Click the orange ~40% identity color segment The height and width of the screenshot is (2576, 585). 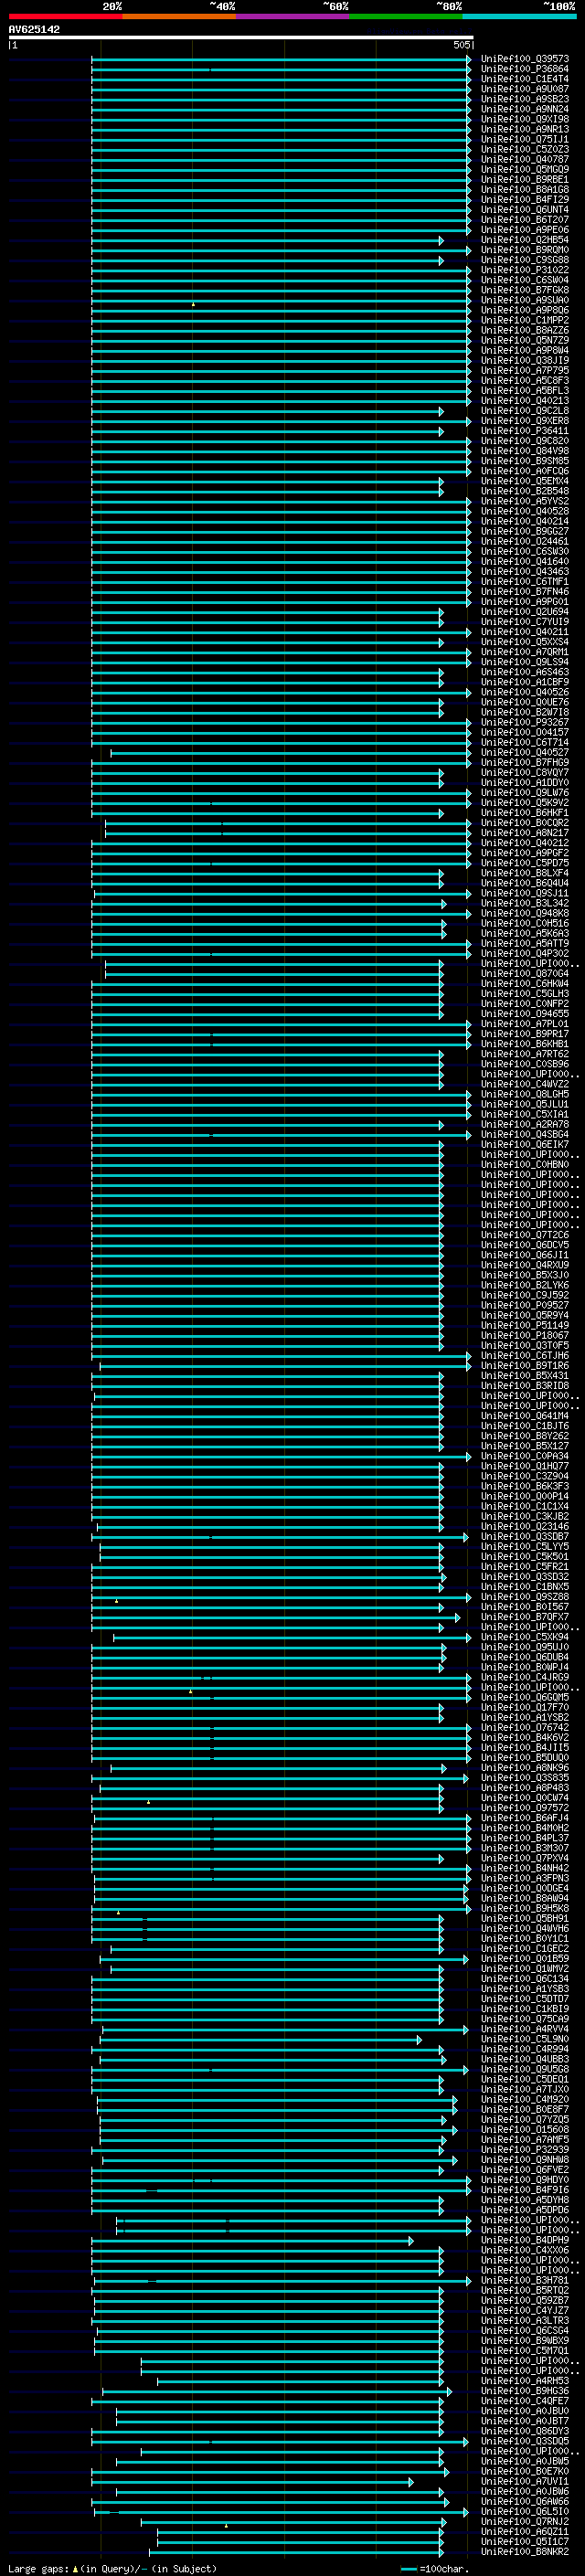[179, 16]
